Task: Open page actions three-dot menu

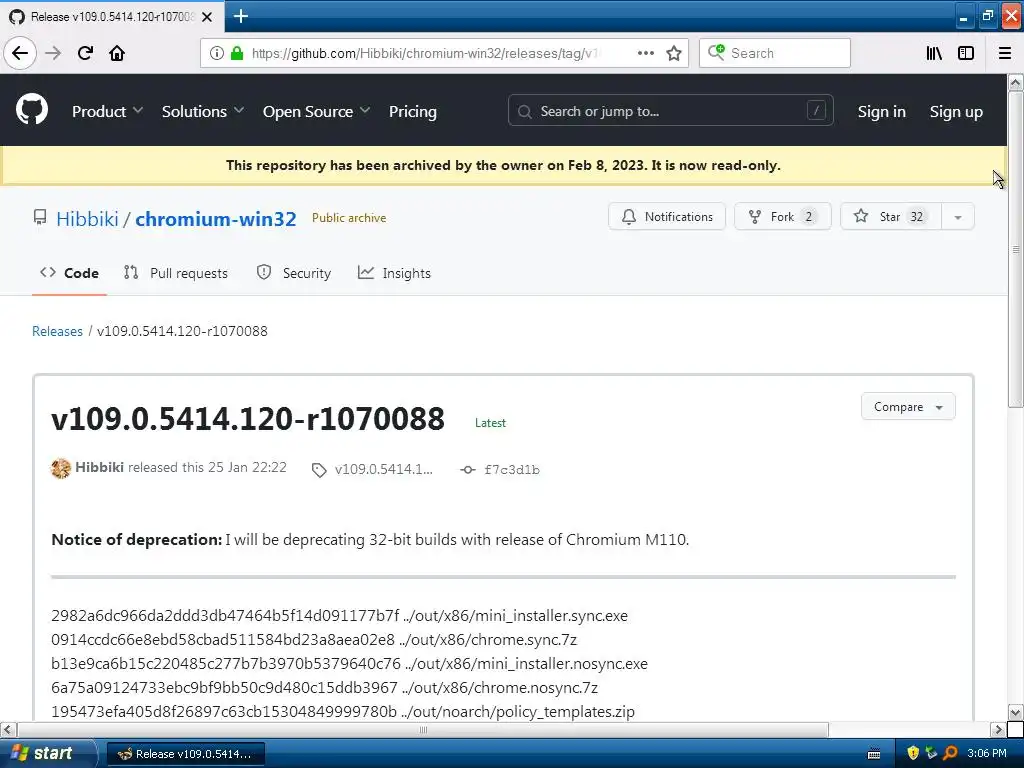Action: [x=645, y=53]
